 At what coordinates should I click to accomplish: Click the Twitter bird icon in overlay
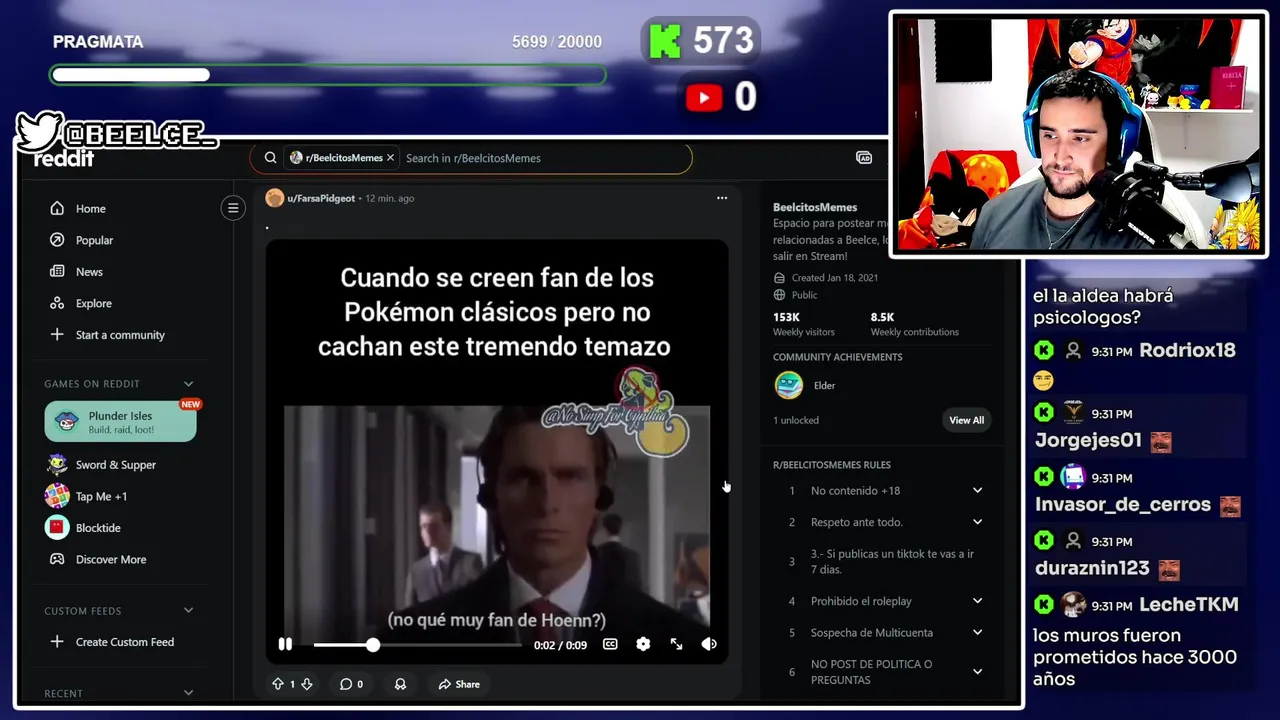point(40,131)
